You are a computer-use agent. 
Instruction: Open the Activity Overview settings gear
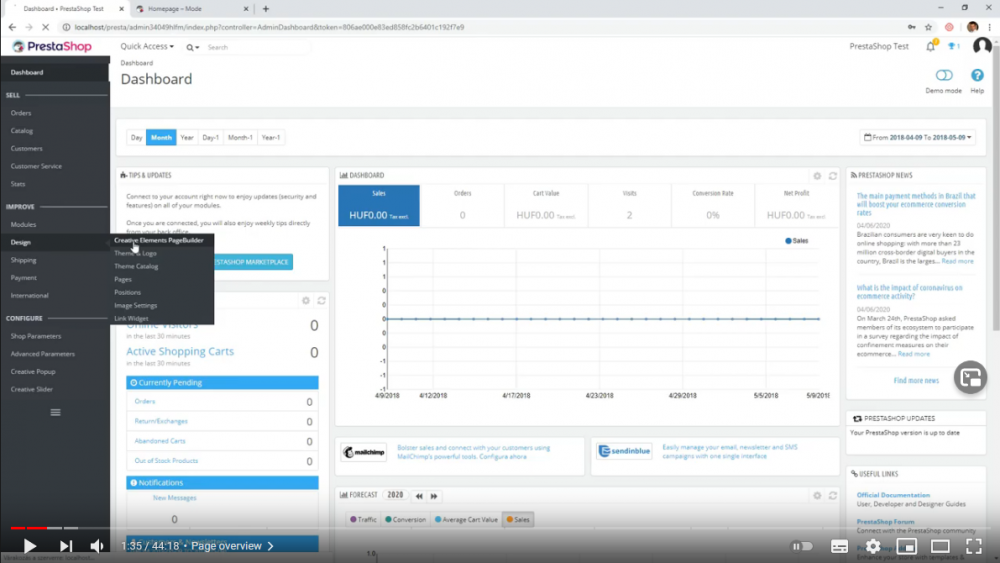coord(306,300)
